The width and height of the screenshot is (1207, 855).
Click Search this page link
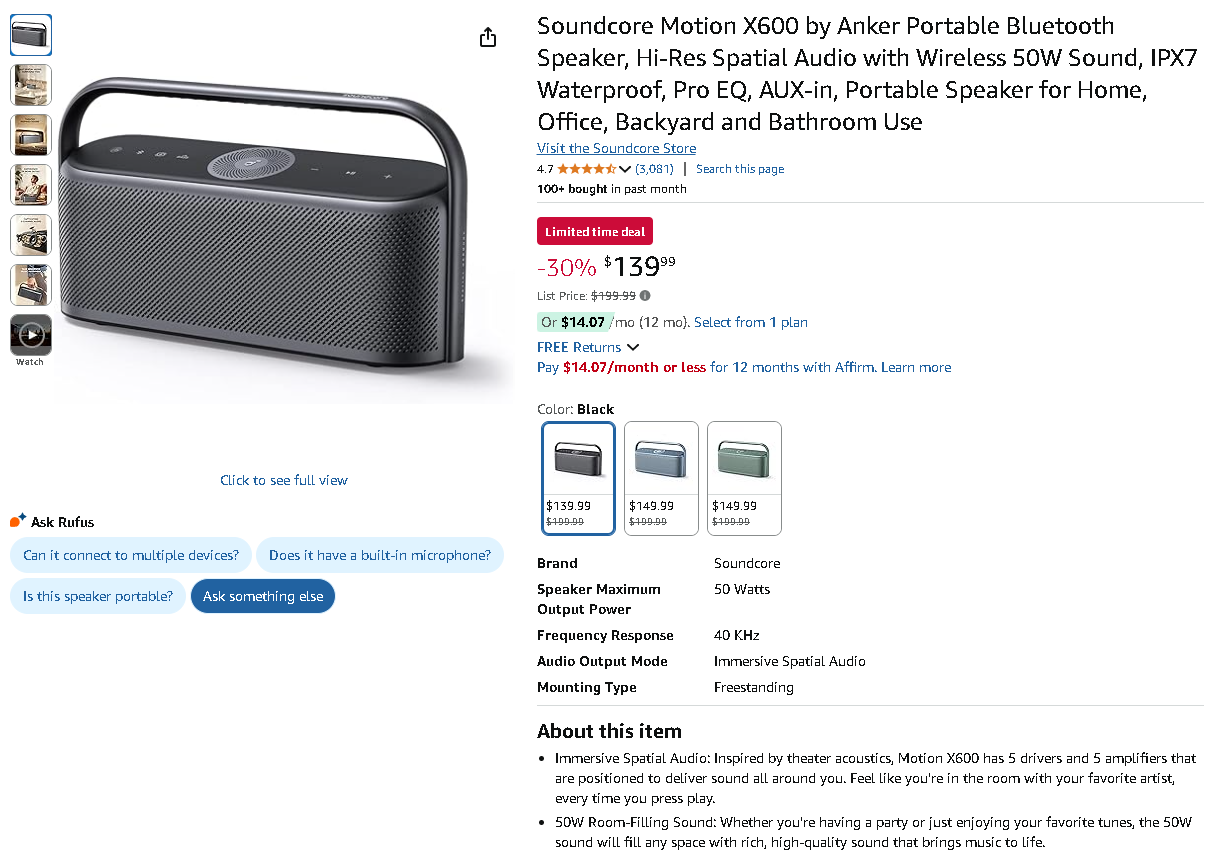[x=740, y=169]
